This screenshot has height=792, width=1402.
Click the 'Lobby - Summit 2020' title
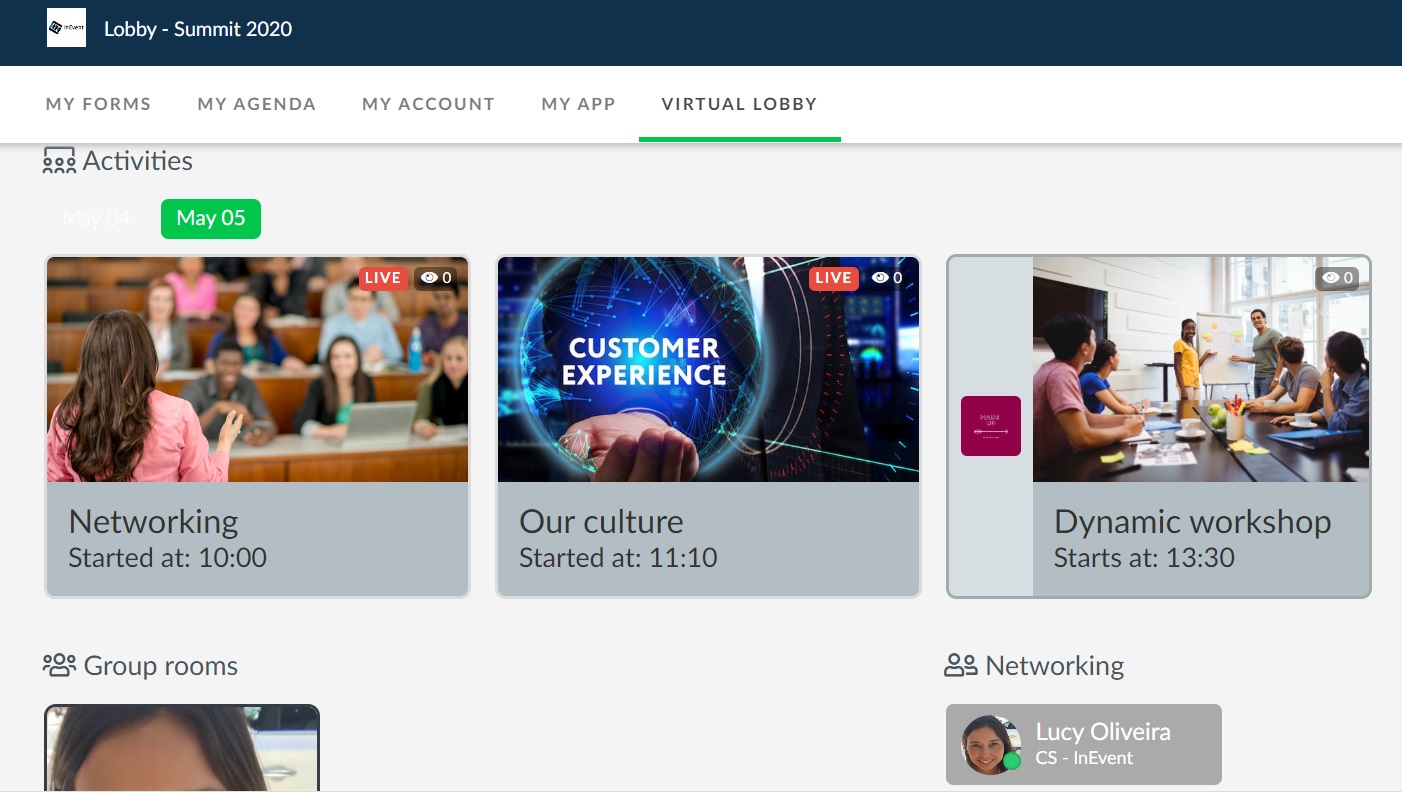click(x=198, y=29)
